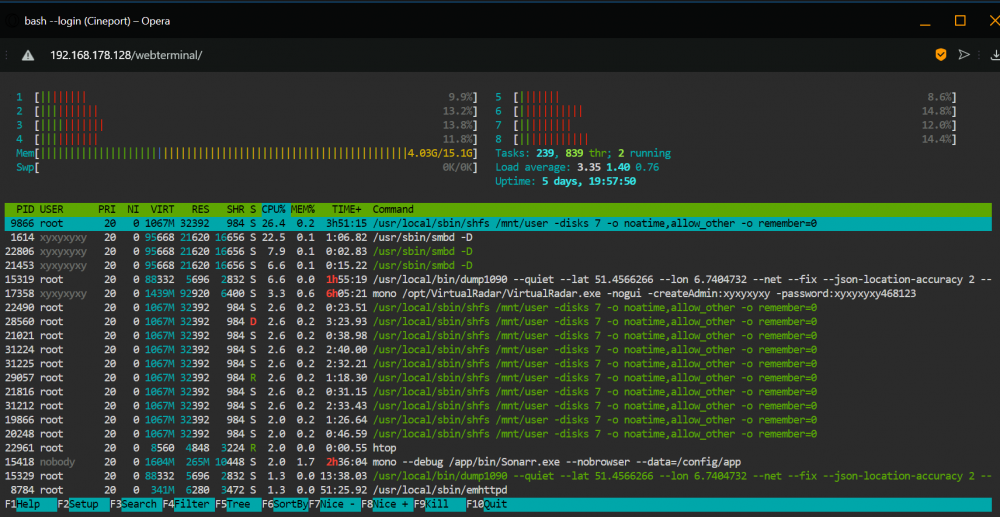Click the CPU 6 usage bar showing 14.8%

pyautogui.click(x=726, y=112)
